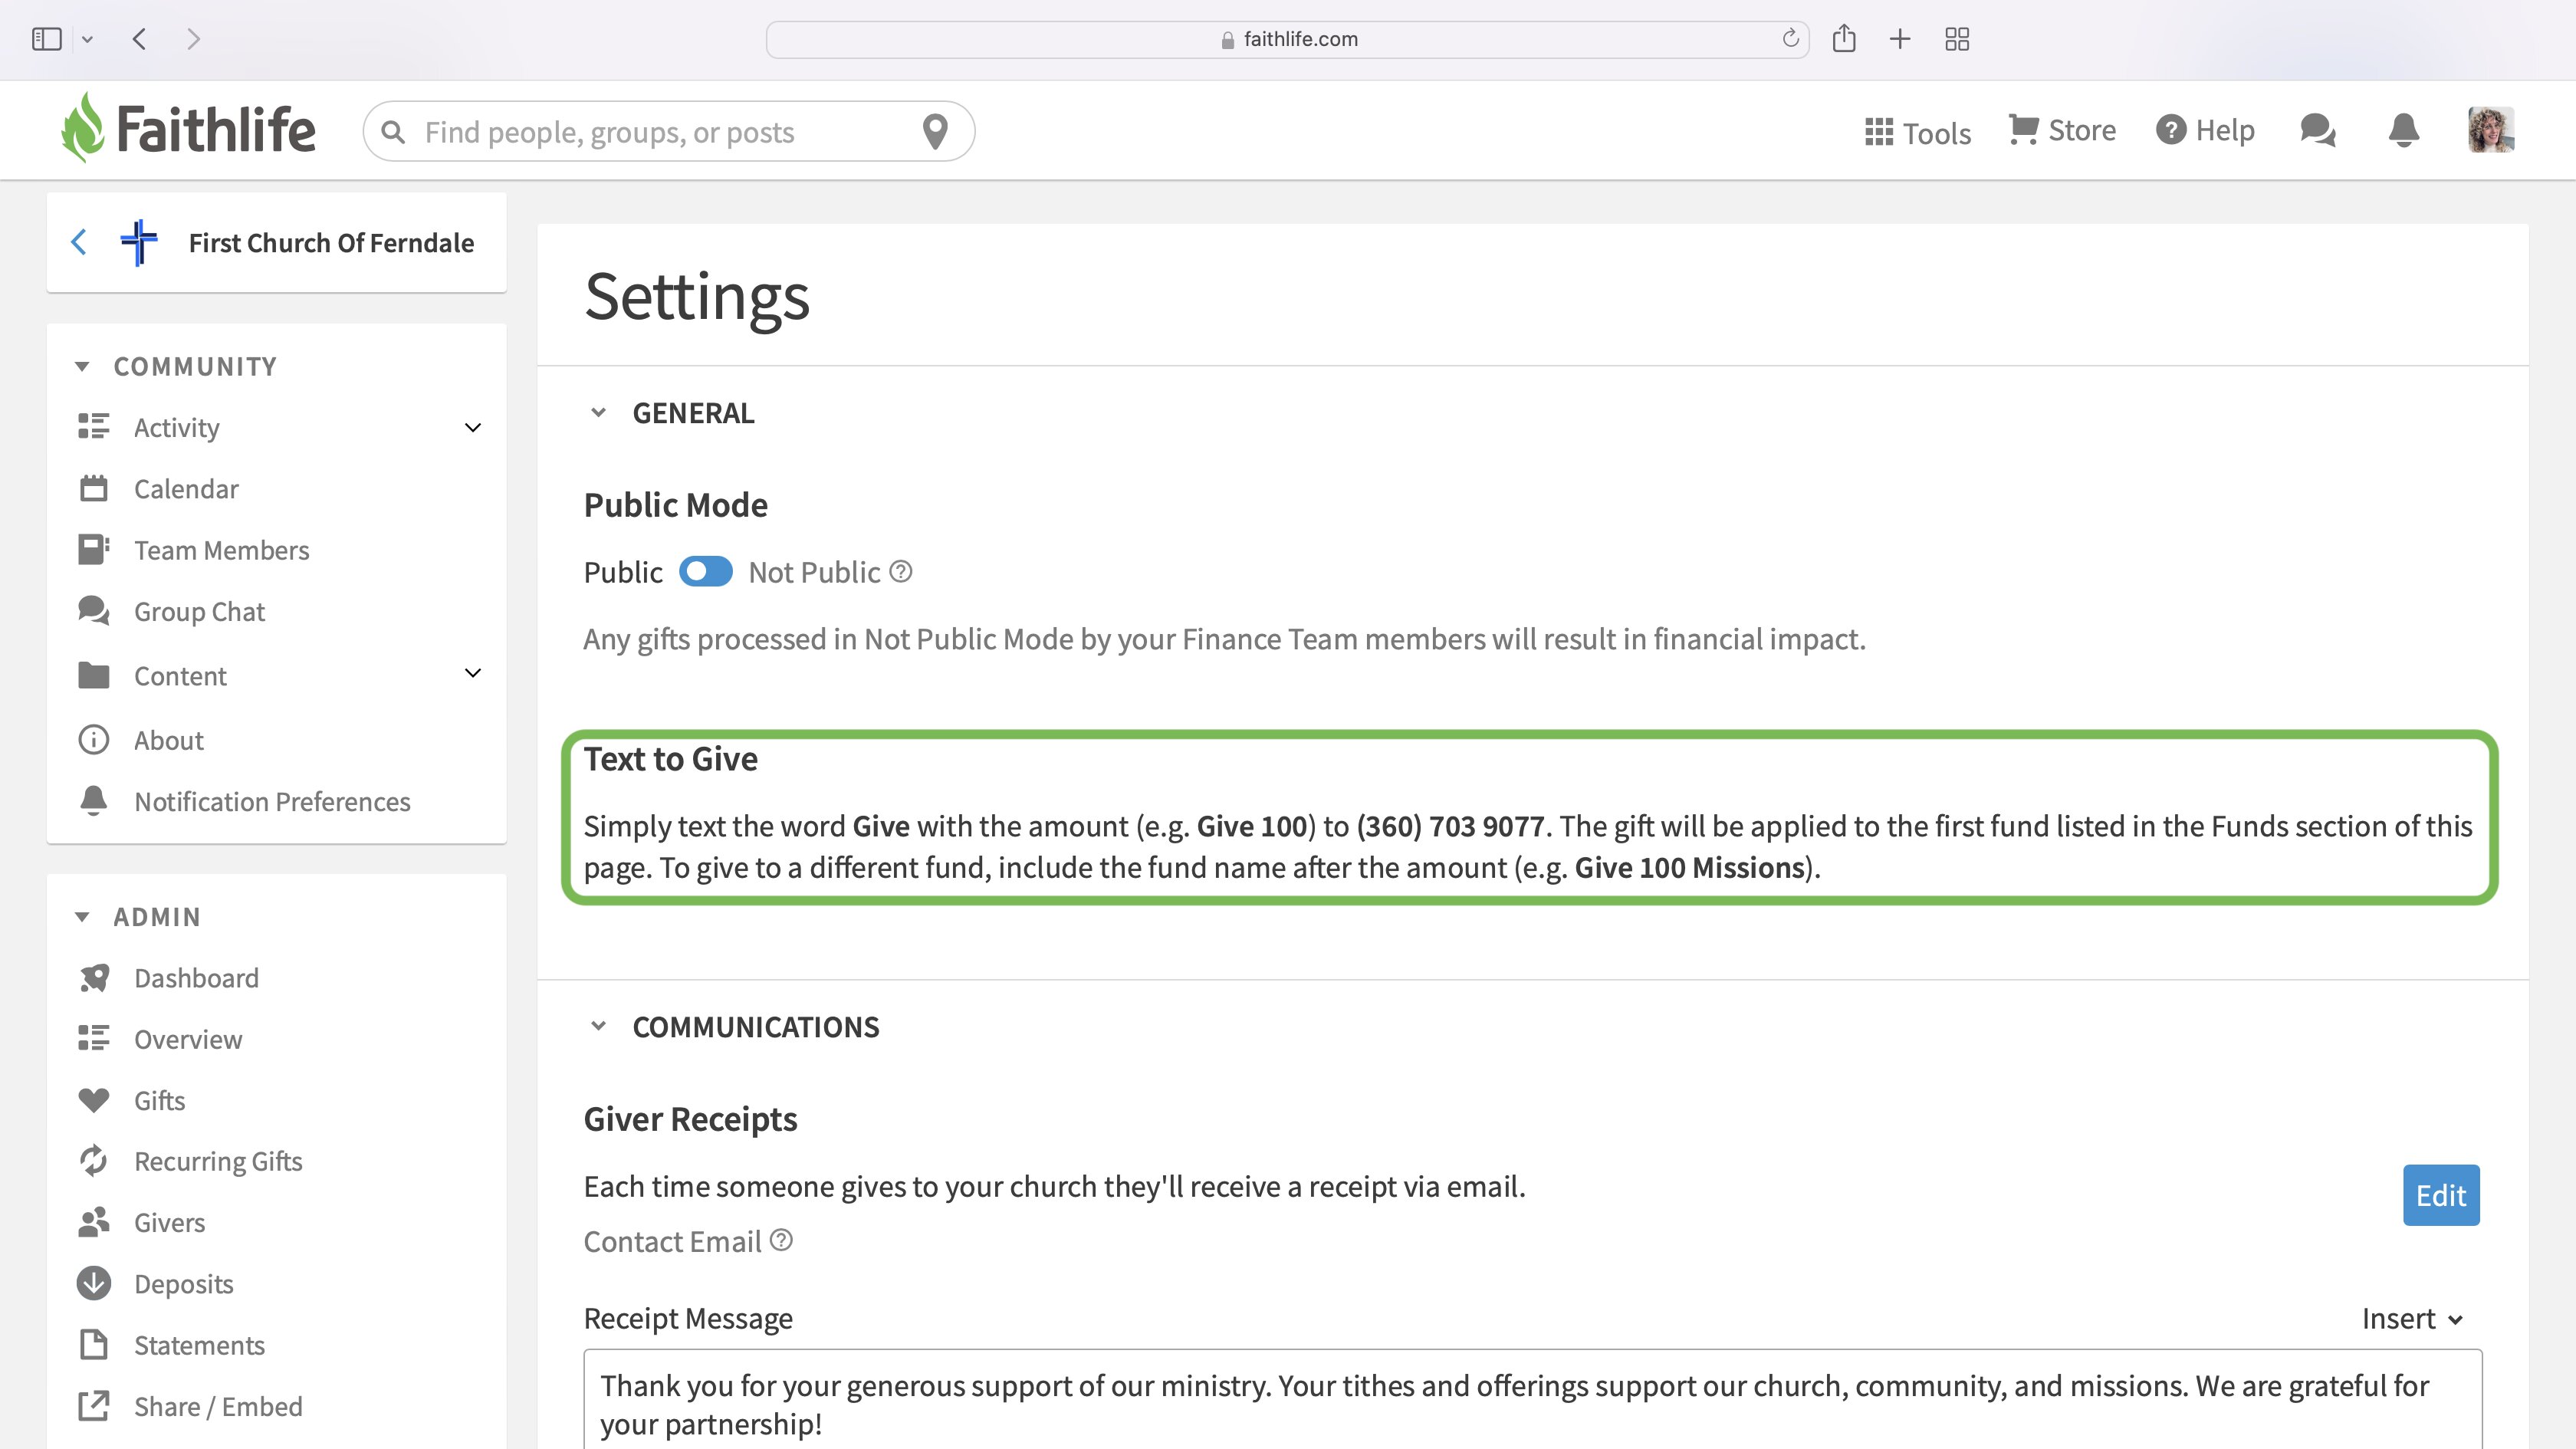Click the blue Edit button
Viewport: 2576px width, 1449px height.
coord(2440,1195)
